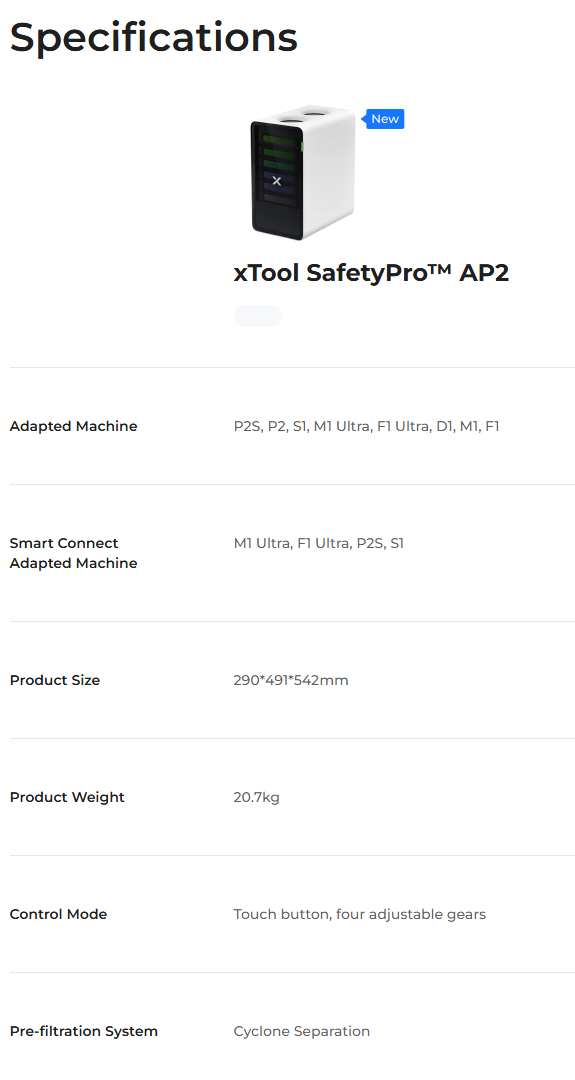Select the 290*491*542mm dimension value

pyautogui.click(x=291, y=681)
